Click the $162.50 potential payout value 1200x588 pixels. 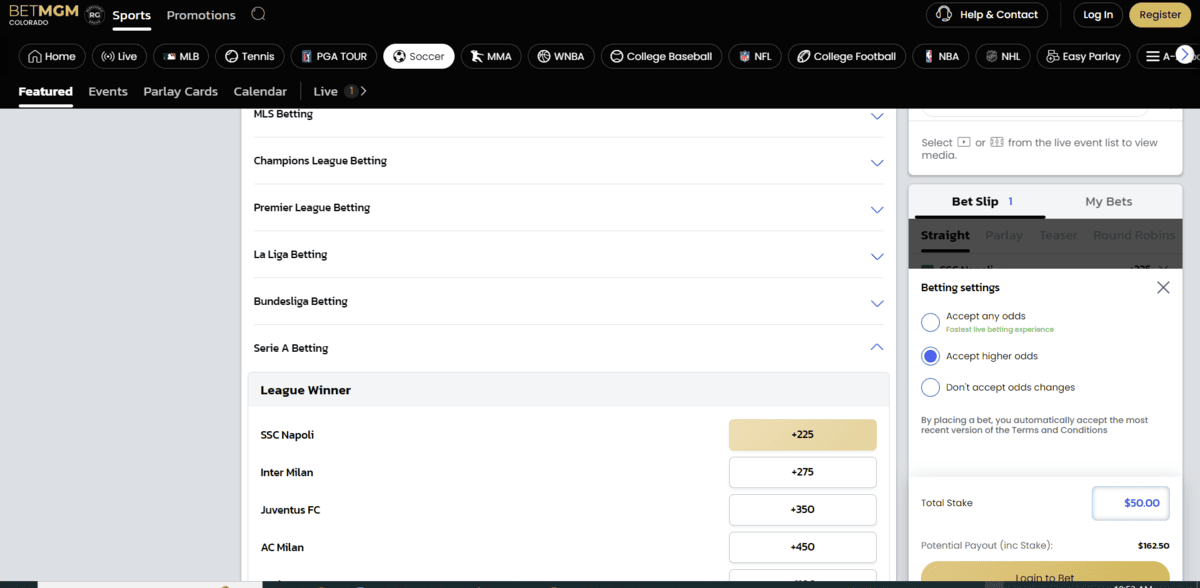[x=1153, y=546]
